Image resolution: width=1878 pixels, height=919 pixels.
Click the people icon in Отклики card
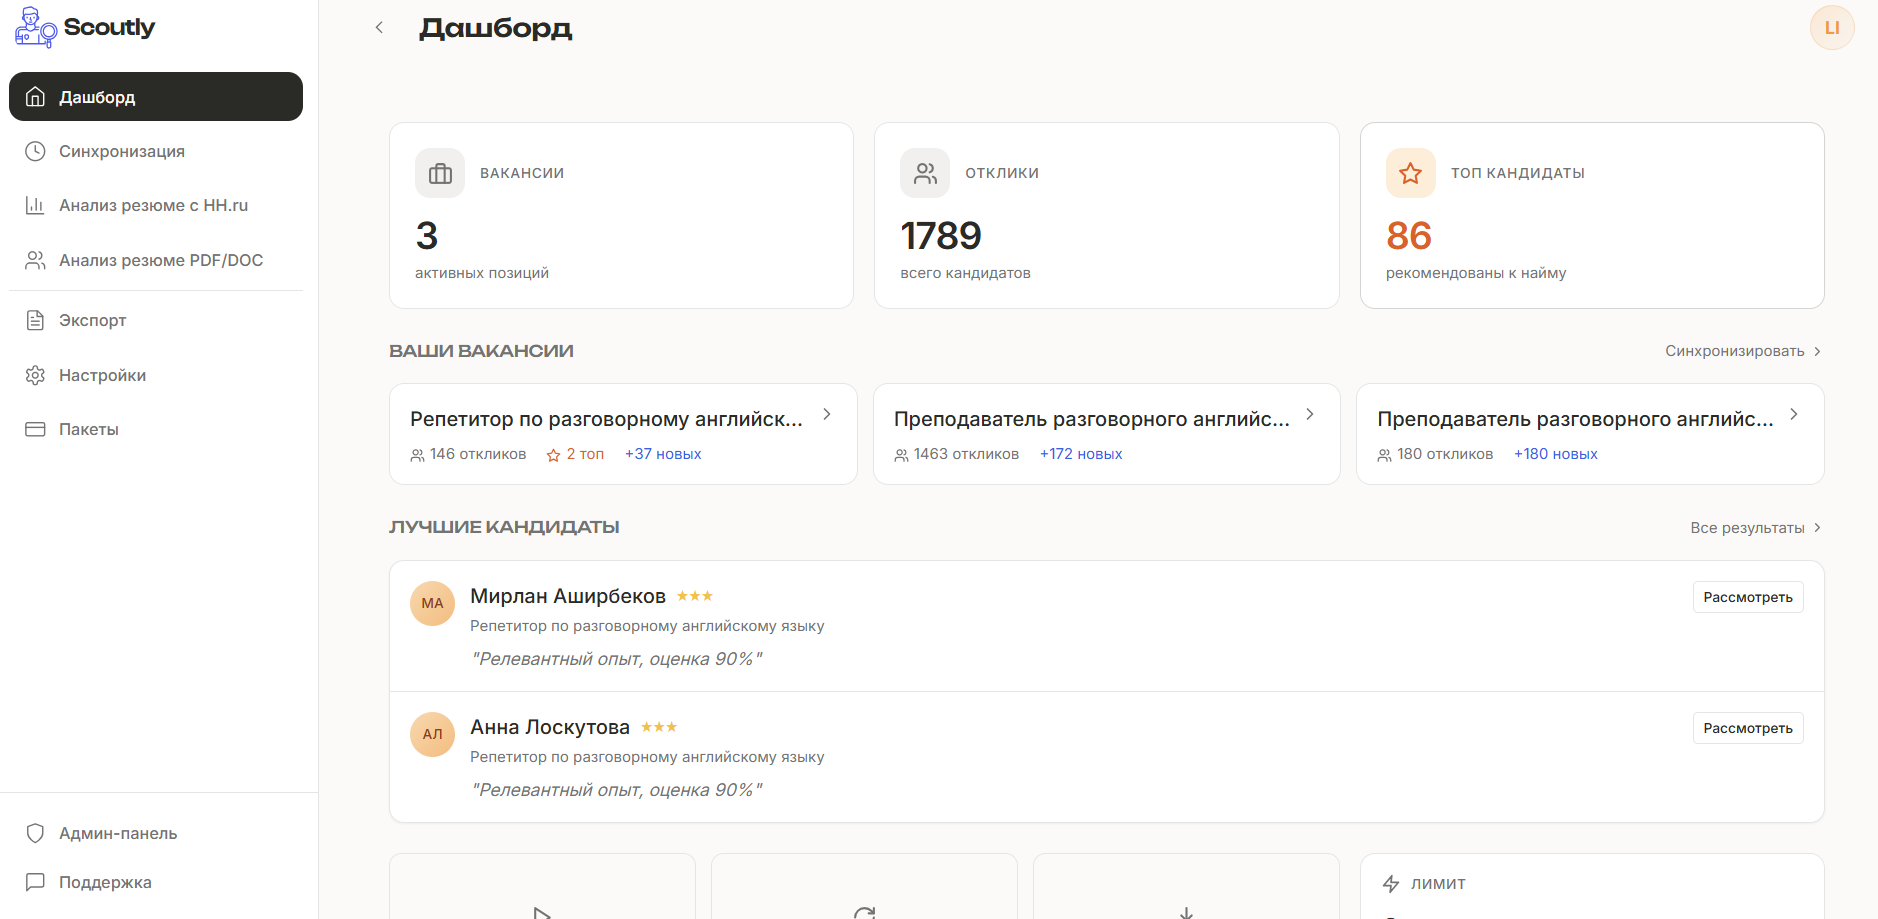click(925, 174)
